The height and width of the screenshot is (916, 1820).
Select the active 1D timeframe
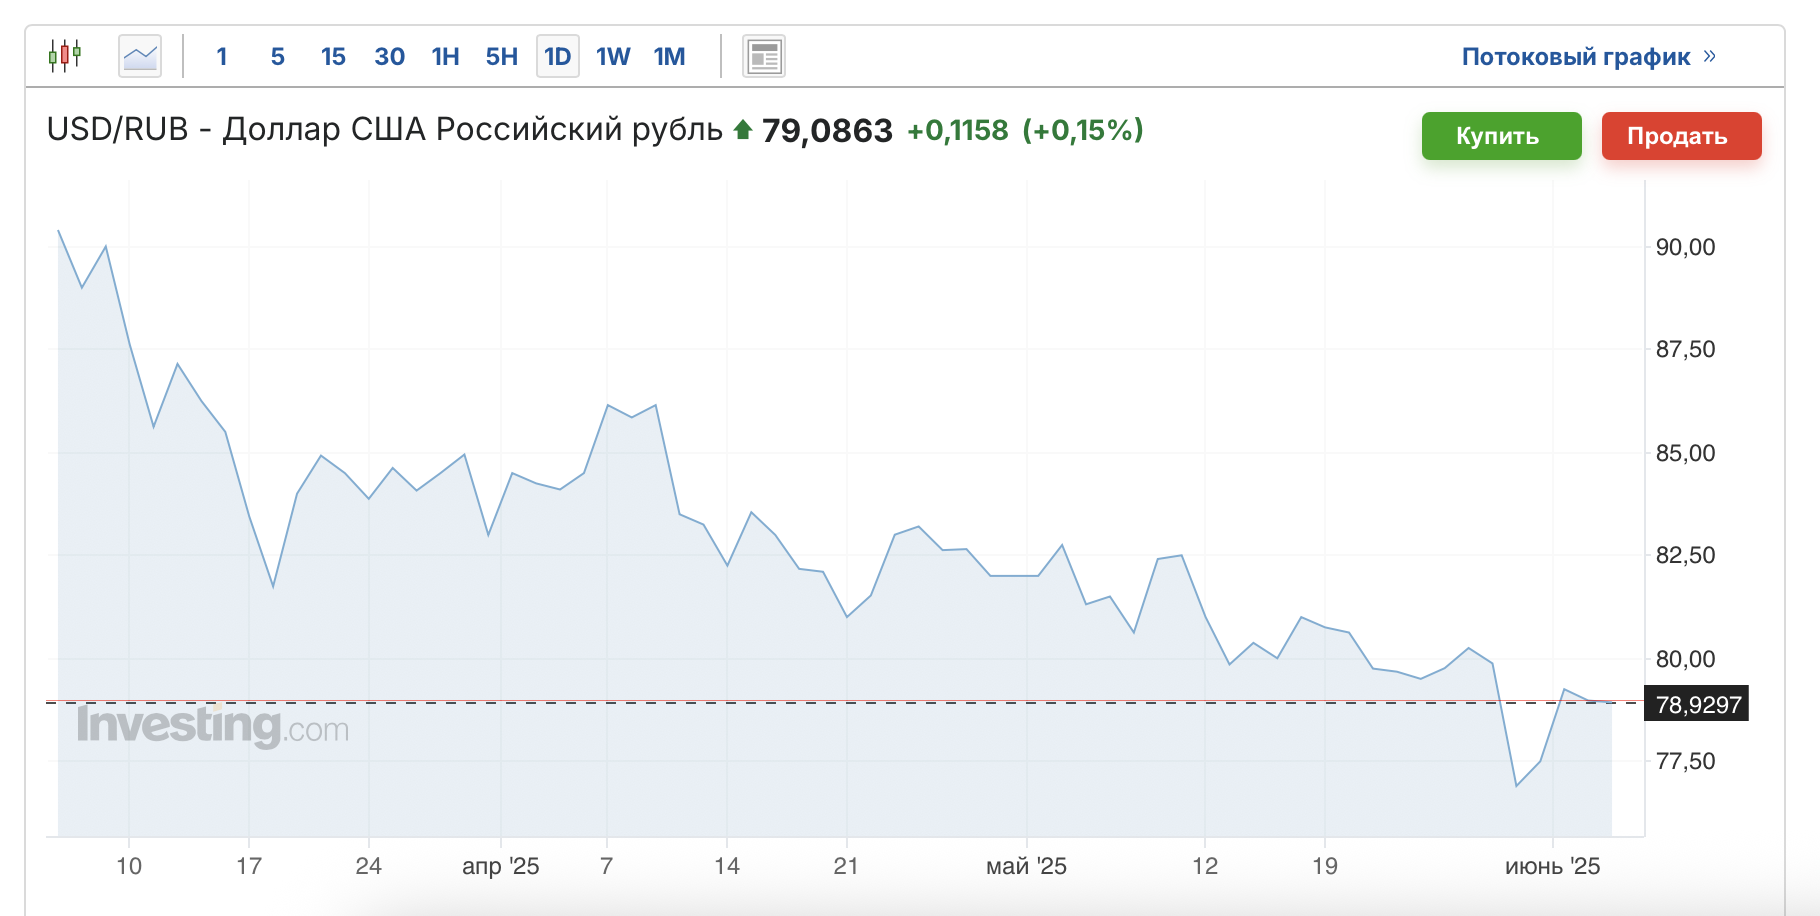click(x=558, y=56)
